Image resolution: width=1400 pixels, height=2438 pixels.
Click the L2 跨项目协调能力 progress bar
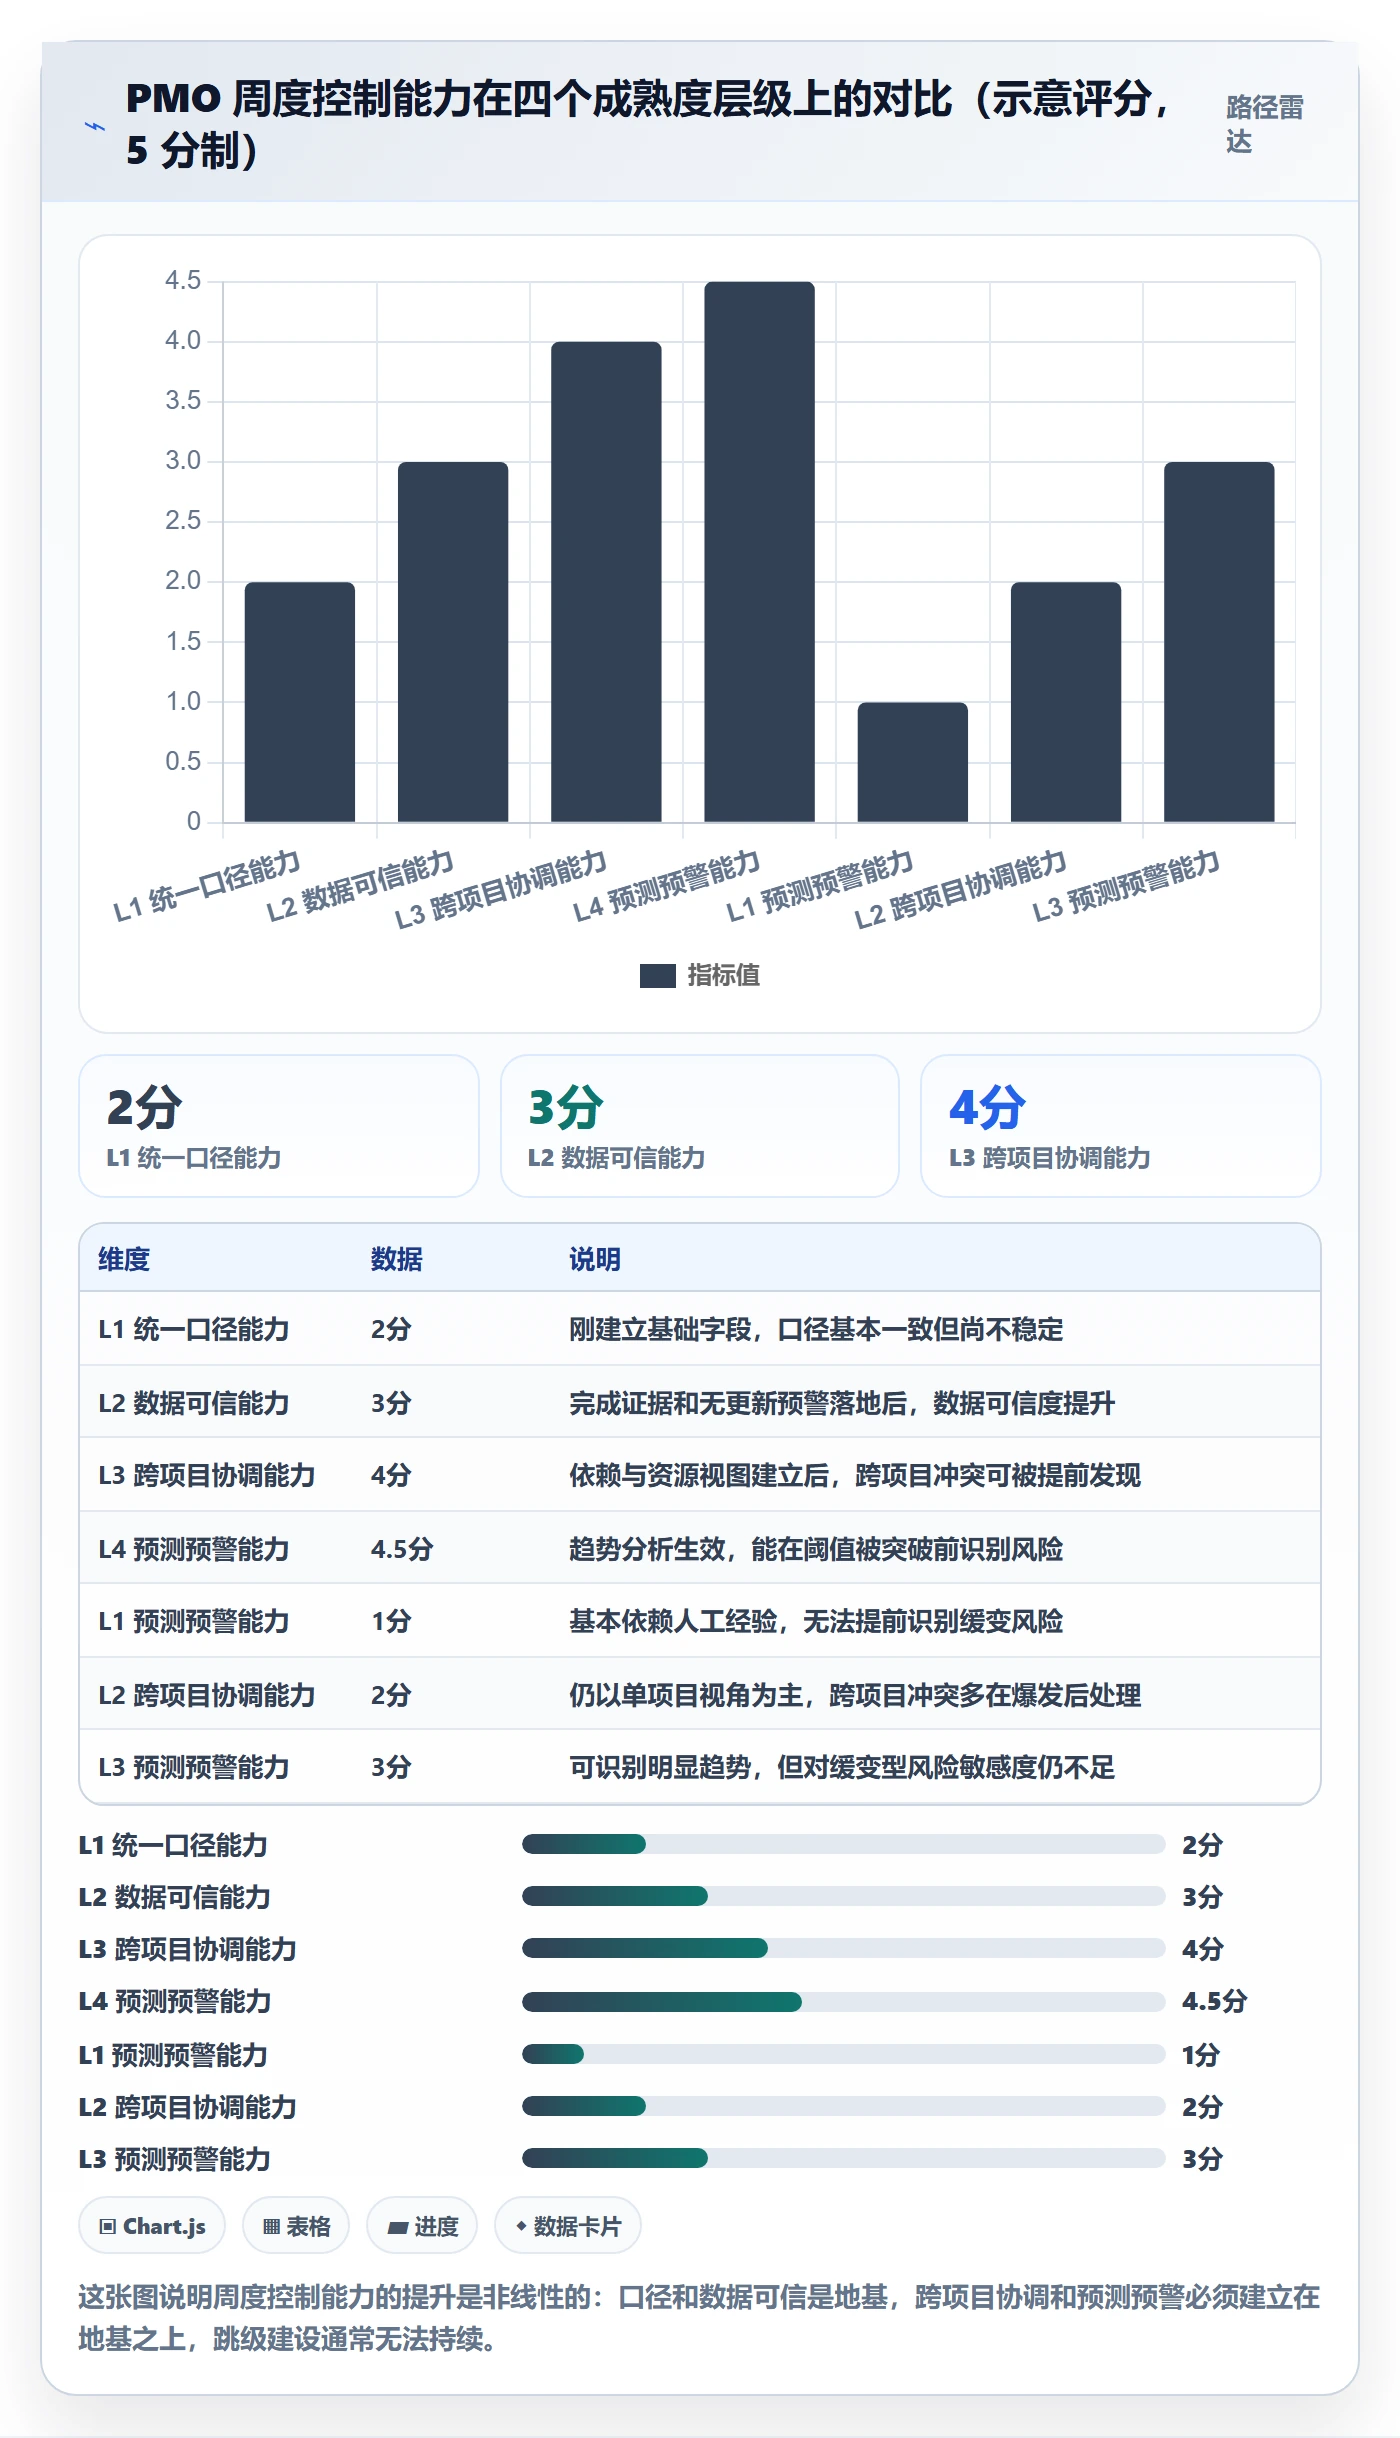click(843, 2106)
